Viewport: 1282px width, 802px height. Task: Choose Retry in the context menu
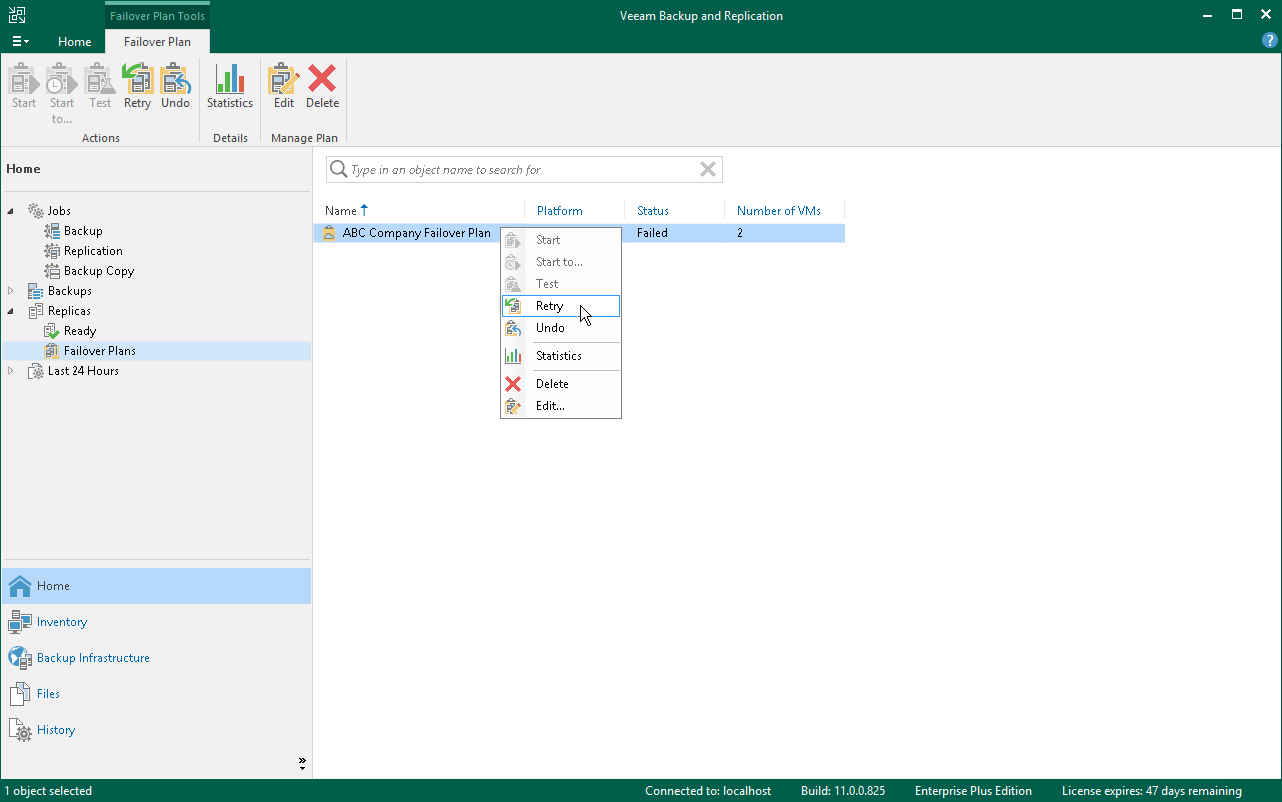point(561,306)
